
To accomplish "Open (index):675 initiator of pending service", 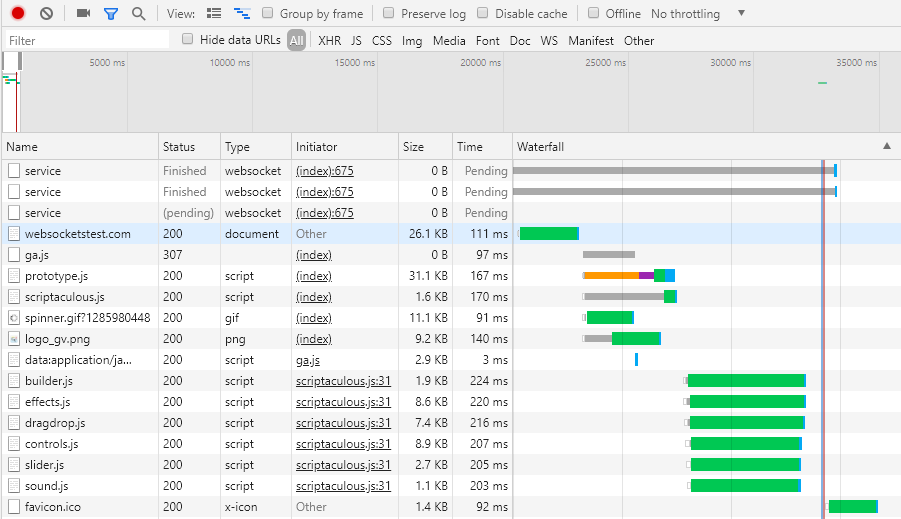I will [325, 213].
